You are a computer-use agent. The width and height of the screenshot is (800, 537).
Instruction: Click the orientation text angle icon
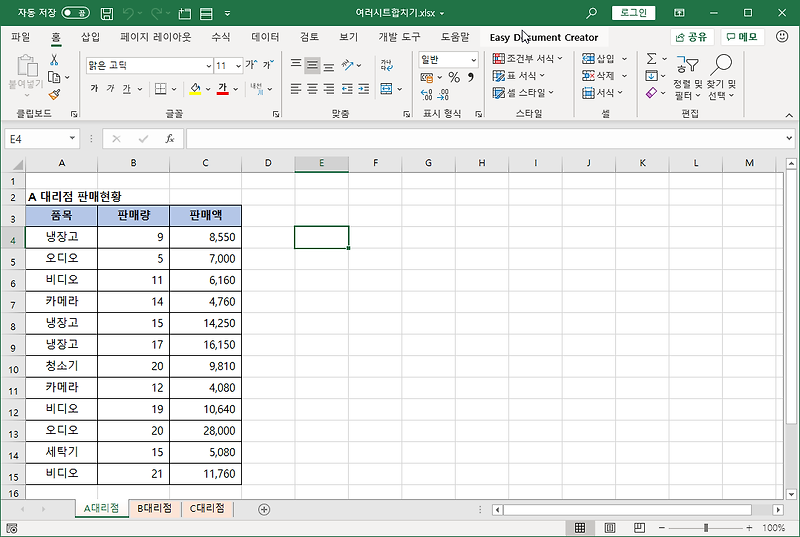click(347, 65)
